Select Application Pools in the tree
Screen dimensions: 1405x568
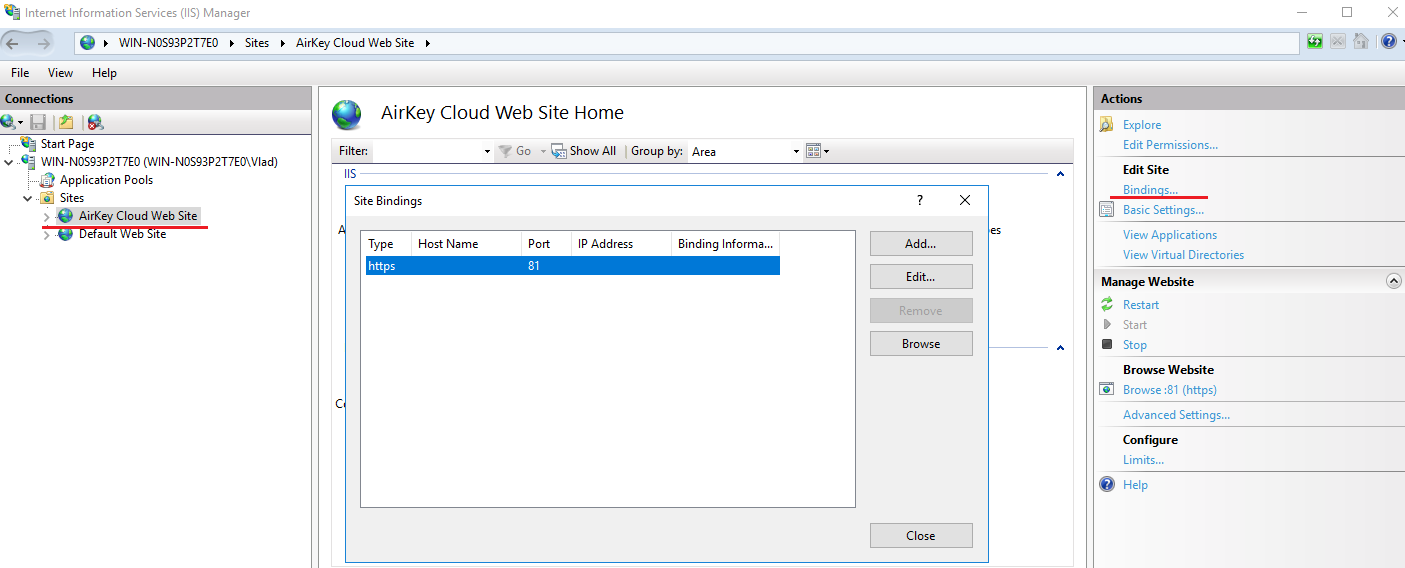pos(106,180)
